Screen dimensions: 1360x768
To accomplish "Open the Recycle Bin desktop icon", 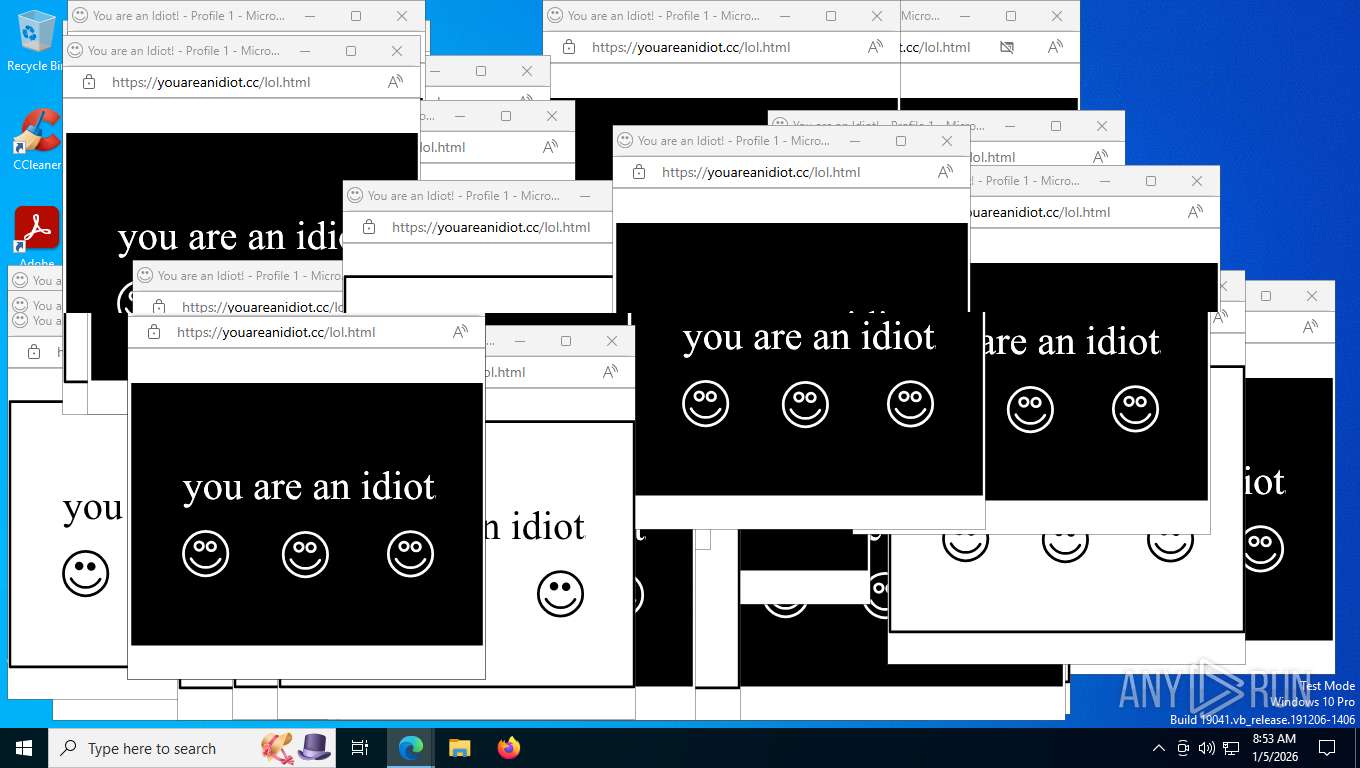I will click(34, 40).
